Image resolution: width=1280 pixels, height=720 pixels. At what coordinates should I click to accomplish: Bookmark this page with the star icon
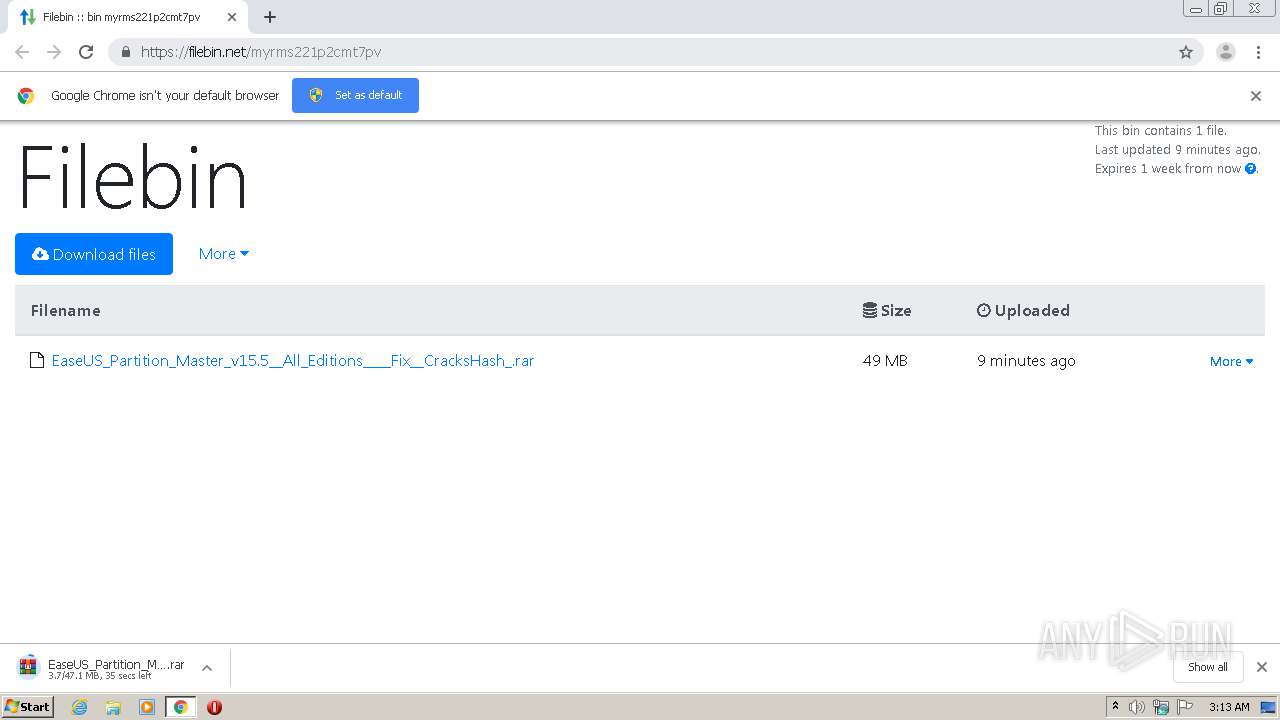tap(1186, 52)
